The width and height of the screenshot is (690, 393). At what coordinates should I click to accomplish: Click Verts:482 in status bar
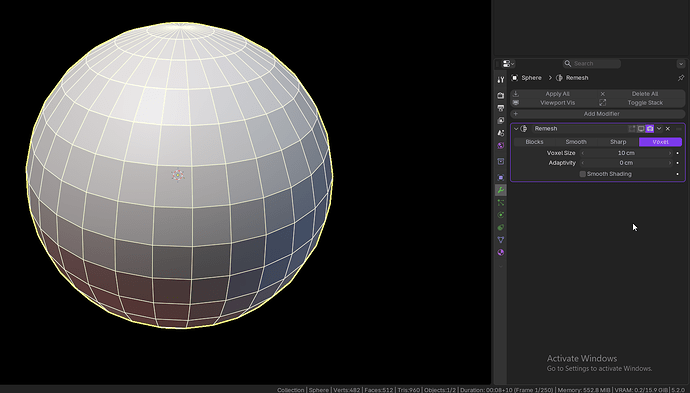[x=346, y=390]
